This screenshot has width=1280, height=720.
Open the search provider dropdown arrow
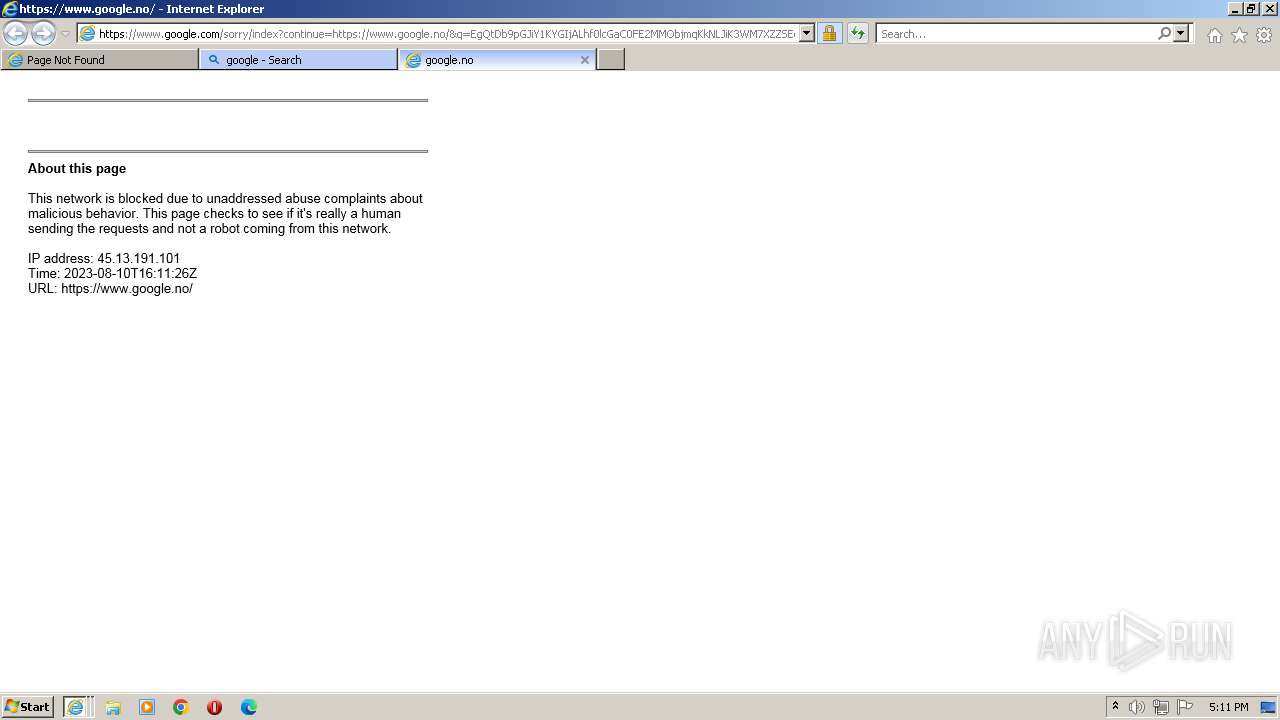click(x=1181, y=34)
